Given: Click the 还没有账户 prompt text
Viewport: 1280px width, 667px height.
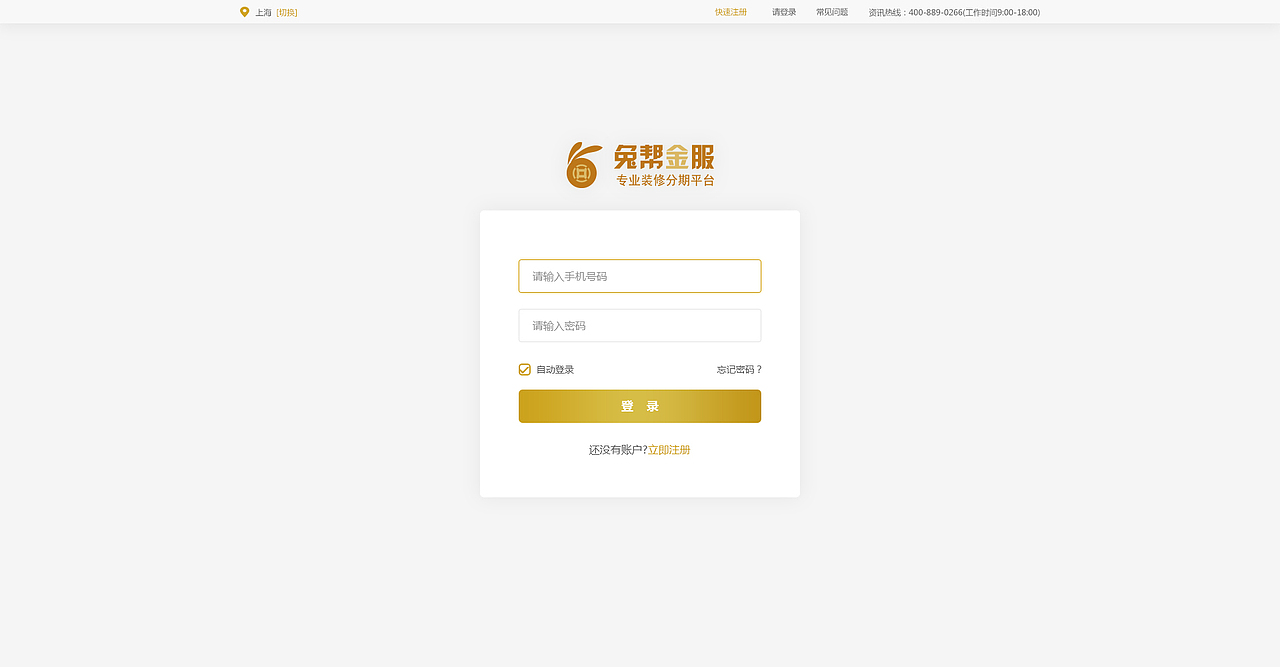Looking at the screenshot, I should 615,449.
